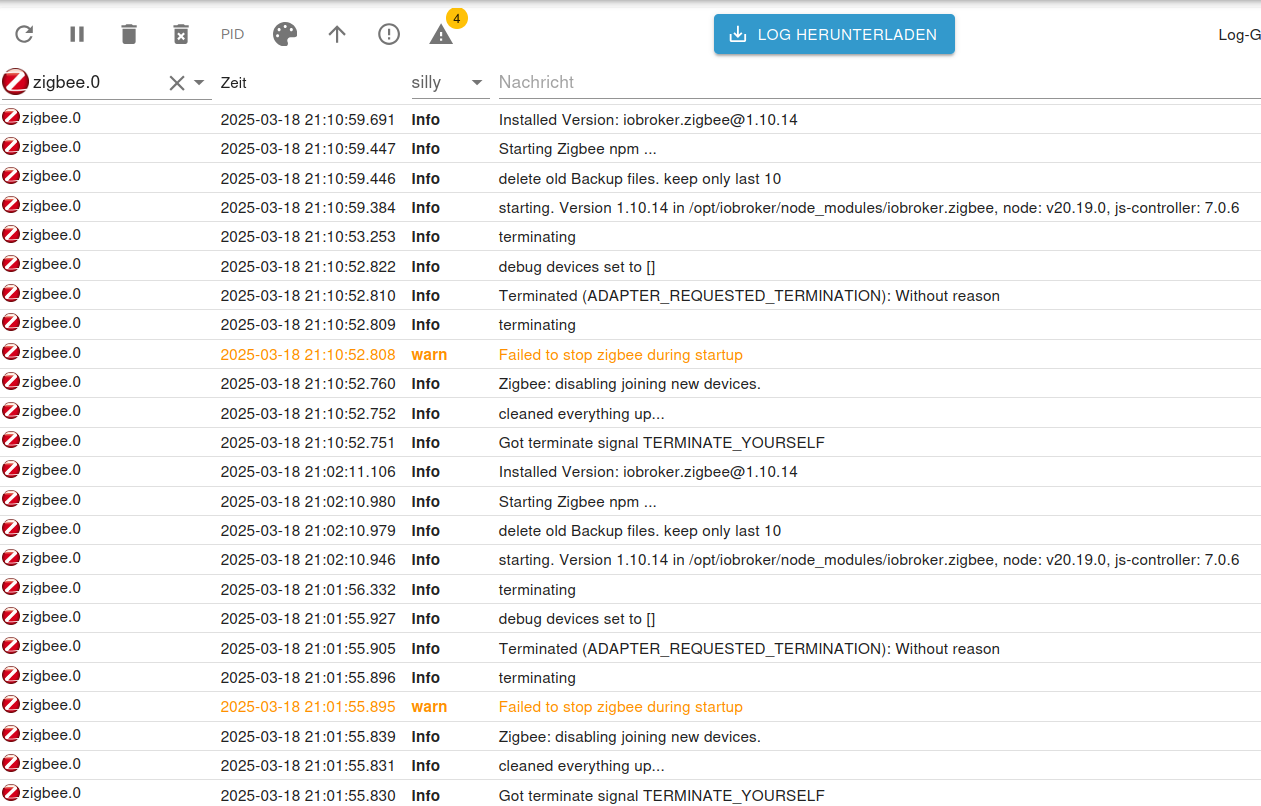This screenshot has width=1261, height=806.
Task: Click timestamp 2025-03-18 21:02:11.106
Action: tap(308, 472)
